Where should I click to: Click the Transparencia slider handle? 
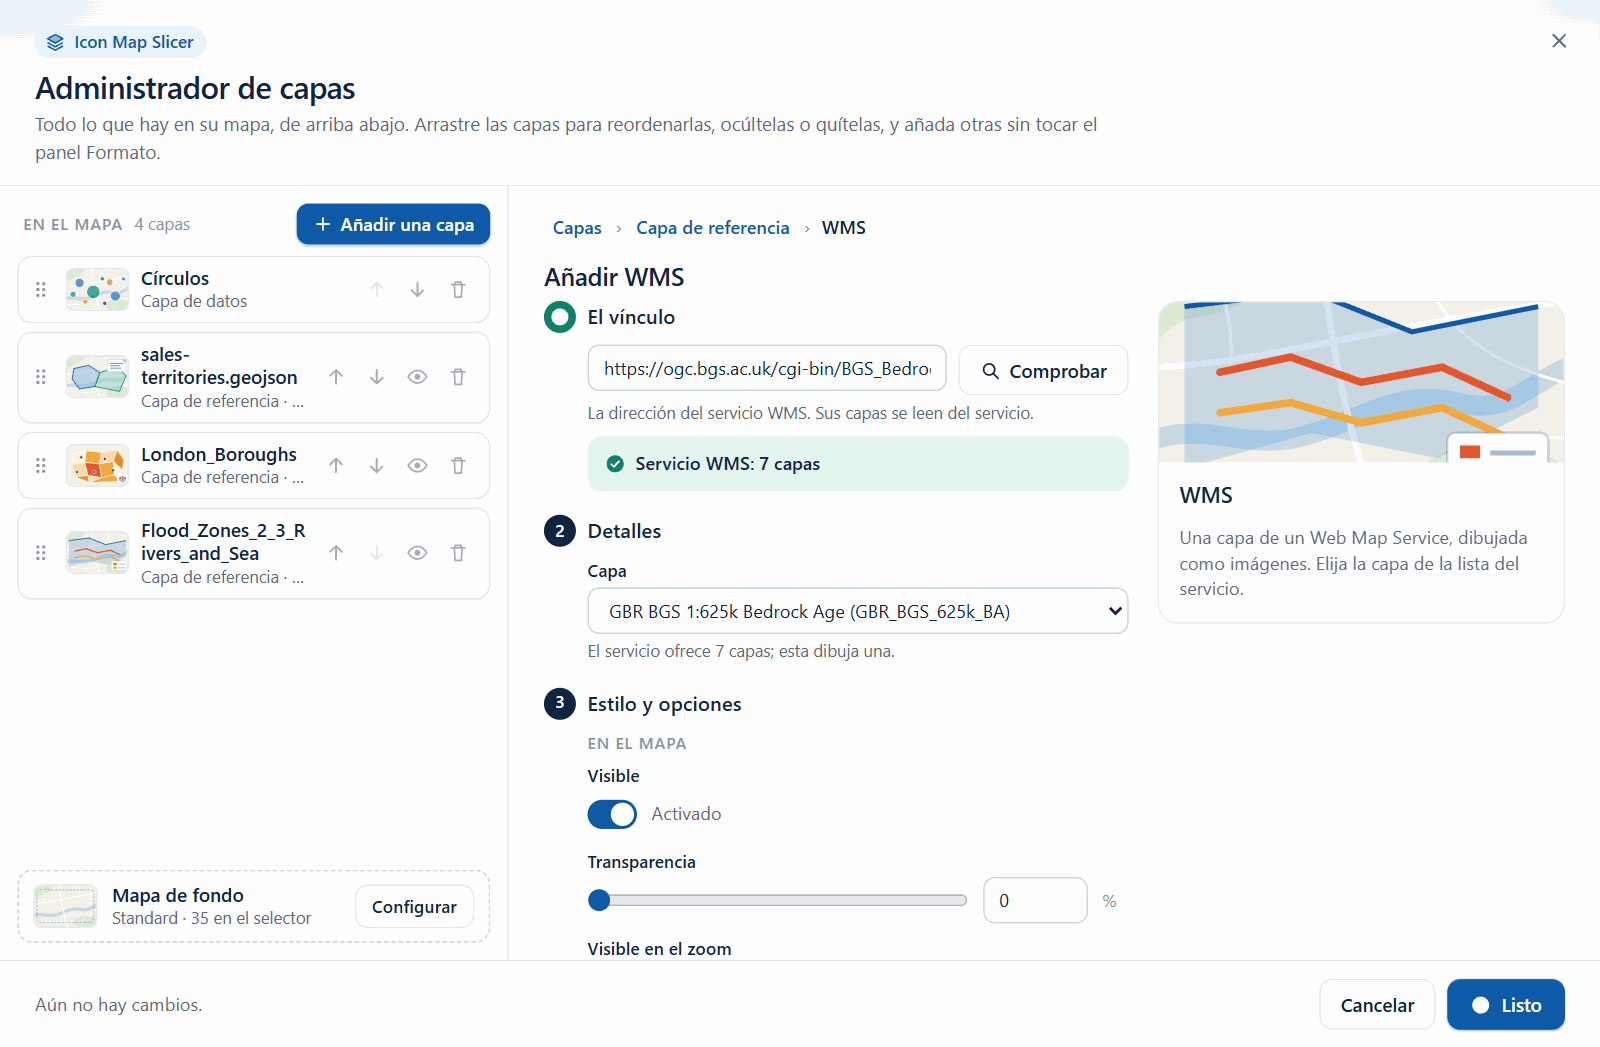[599, 900]
